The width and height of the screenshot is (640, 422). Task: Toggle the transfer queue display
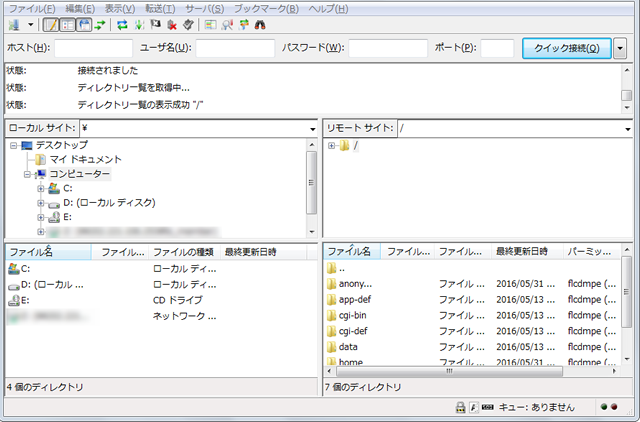pos(100,25)
